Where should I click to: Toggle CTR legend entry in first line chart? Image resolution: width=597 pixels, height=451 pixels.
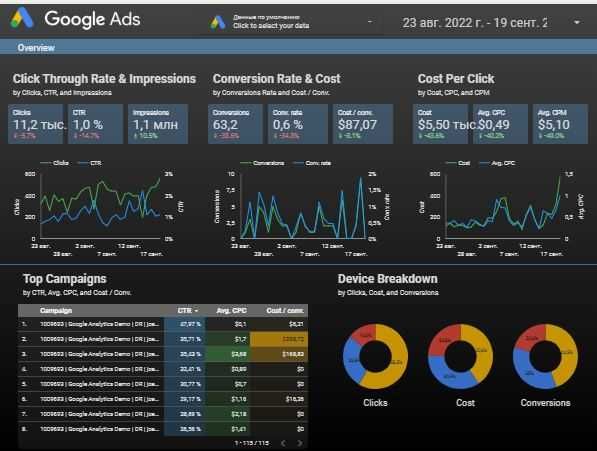[x=90, y=163]
